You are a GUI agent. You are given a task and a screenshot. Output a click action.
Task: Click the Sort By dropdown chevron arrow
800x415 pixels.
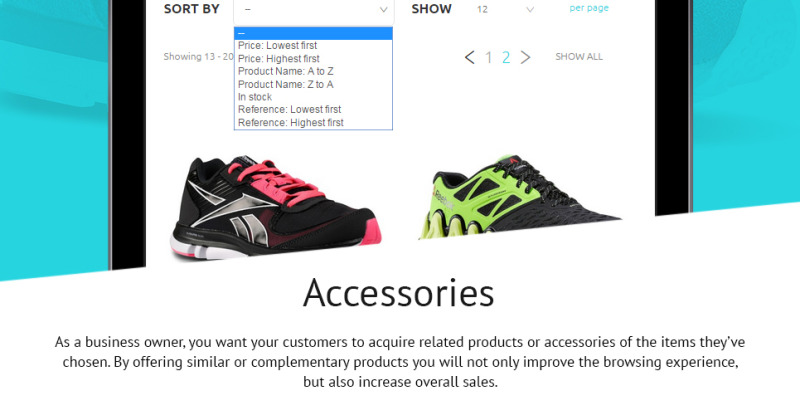click(383, 10)
